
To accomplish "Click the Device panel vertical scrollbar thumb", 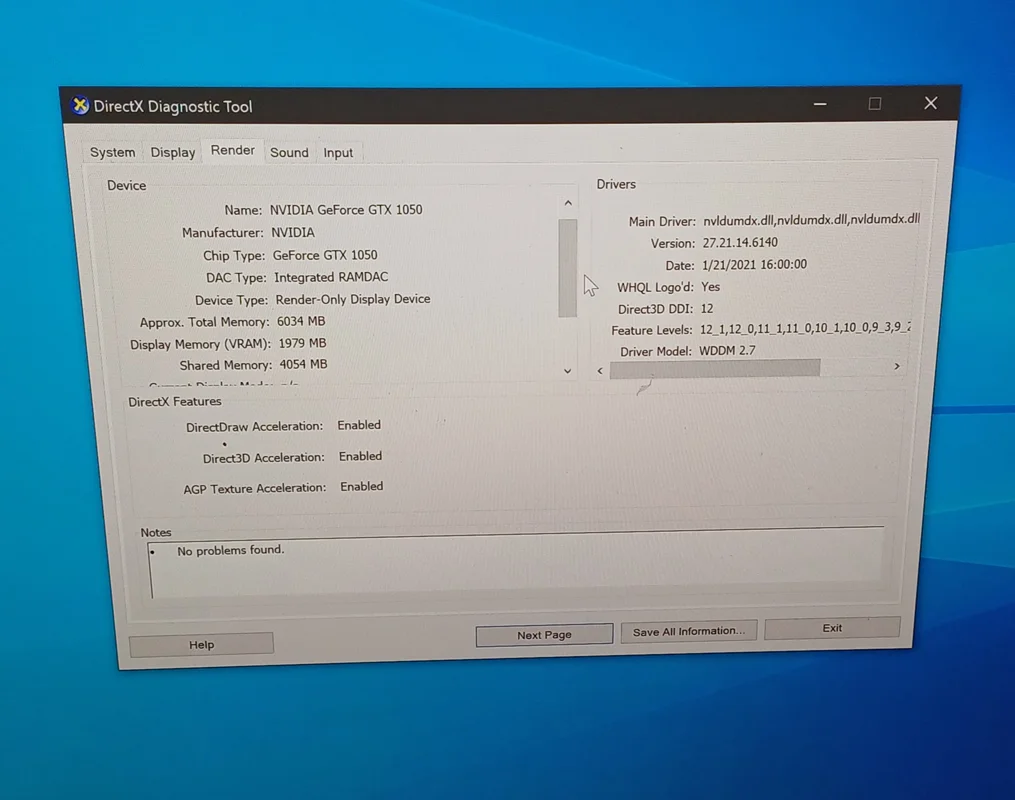I will pos(568,267).
